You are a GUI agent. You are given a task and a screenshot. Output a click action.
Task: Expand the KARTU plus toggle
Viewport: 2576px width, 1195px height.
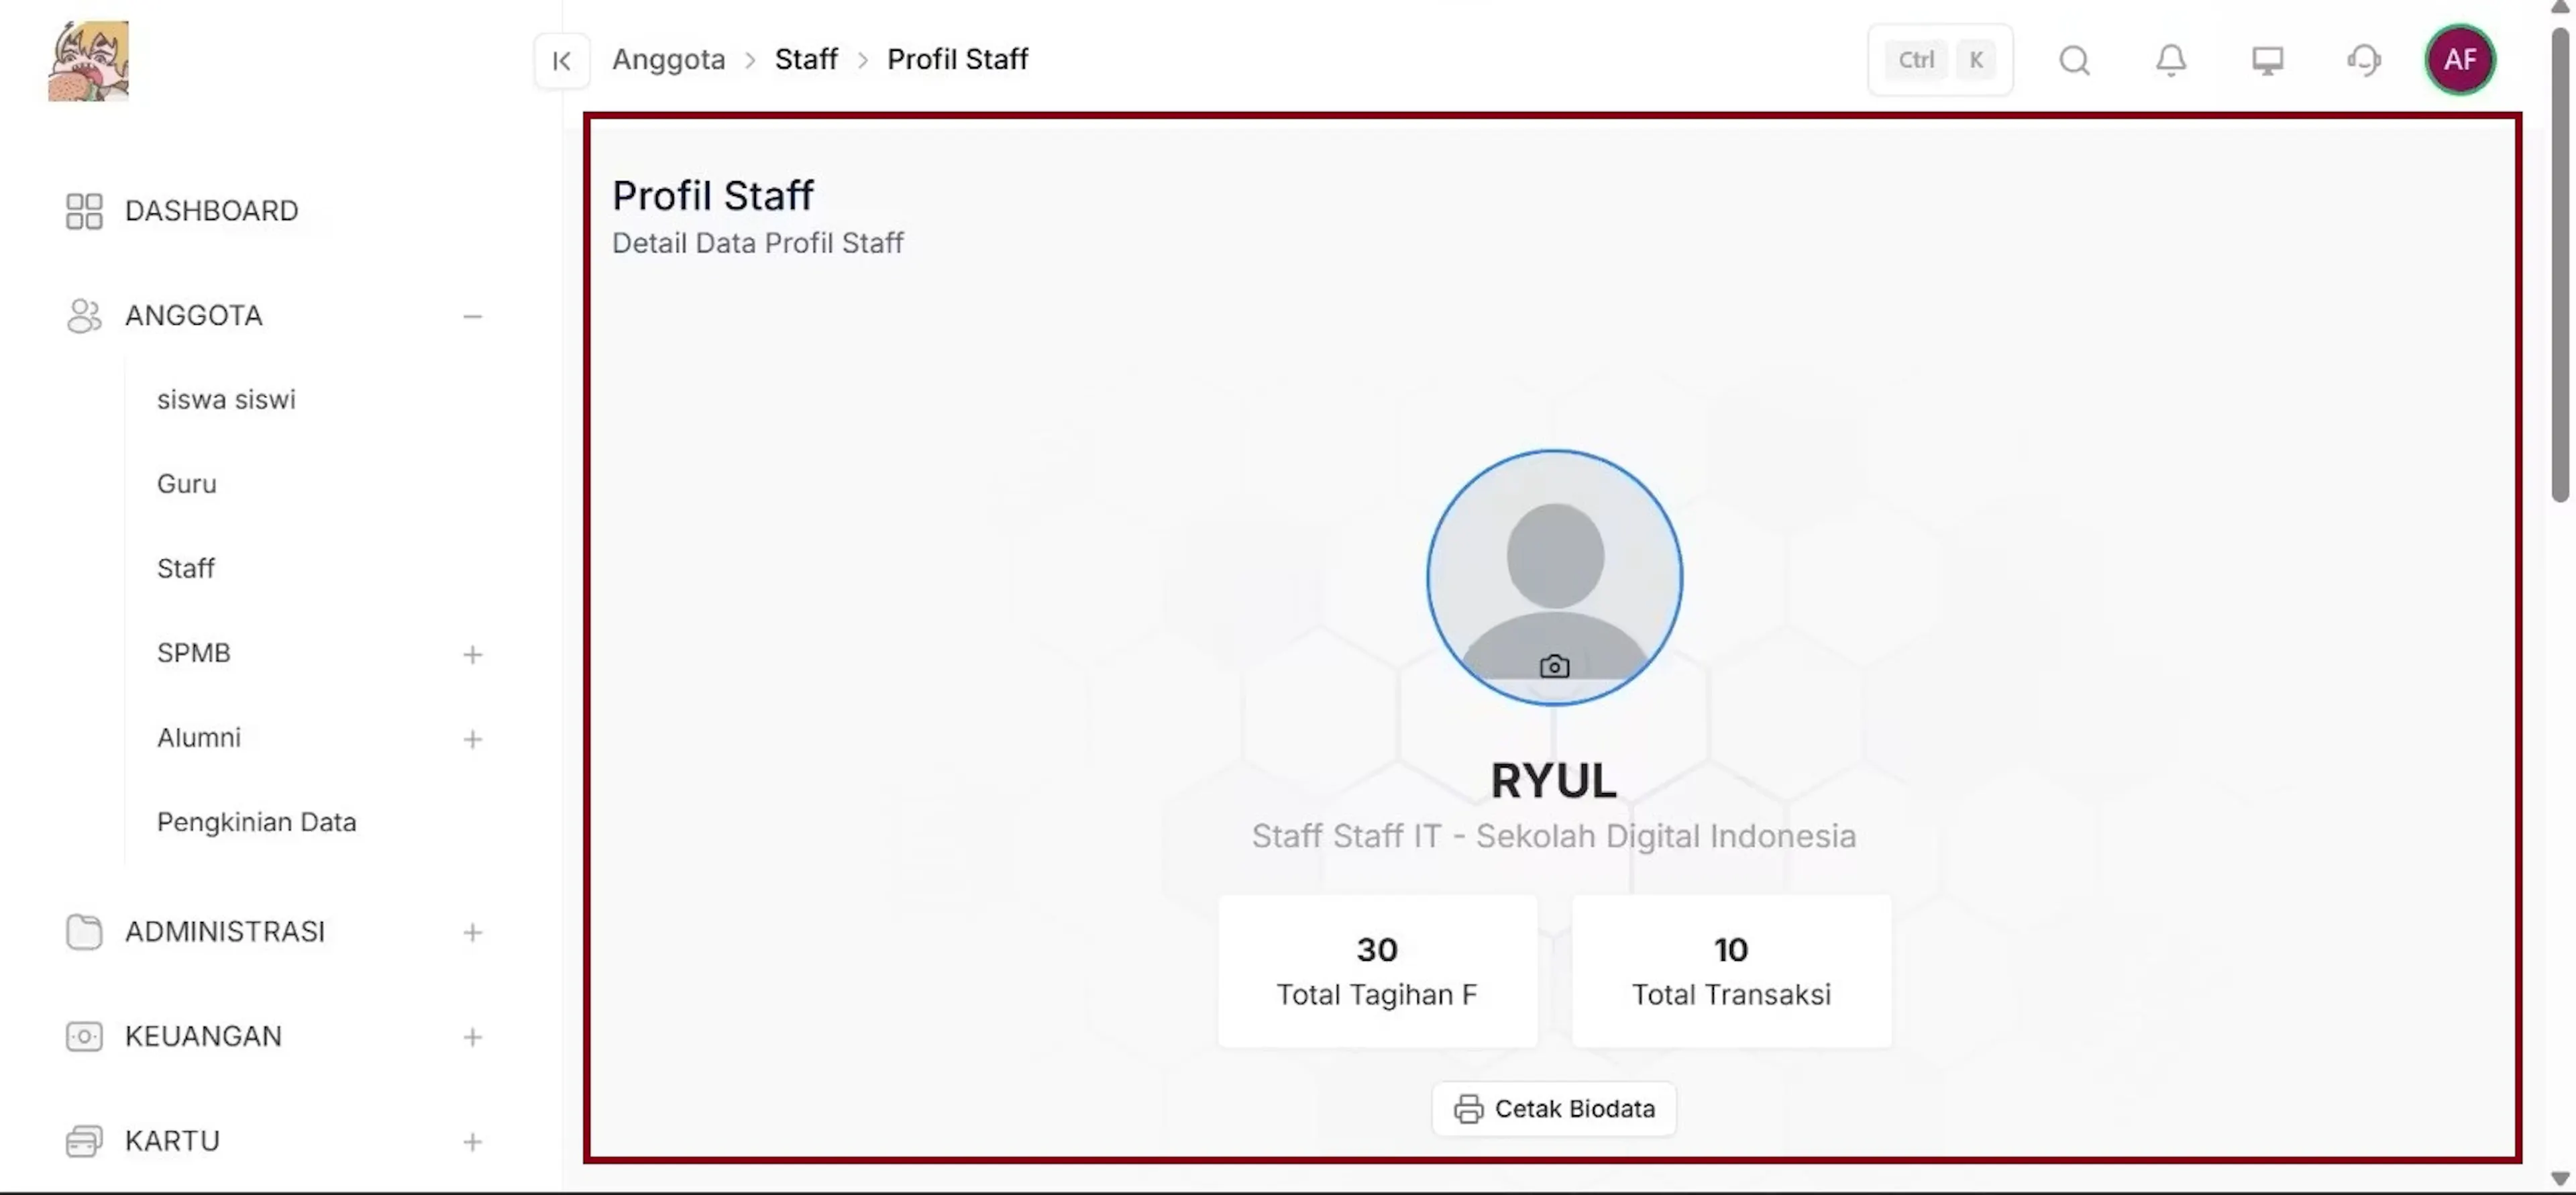pos(472,1143)
